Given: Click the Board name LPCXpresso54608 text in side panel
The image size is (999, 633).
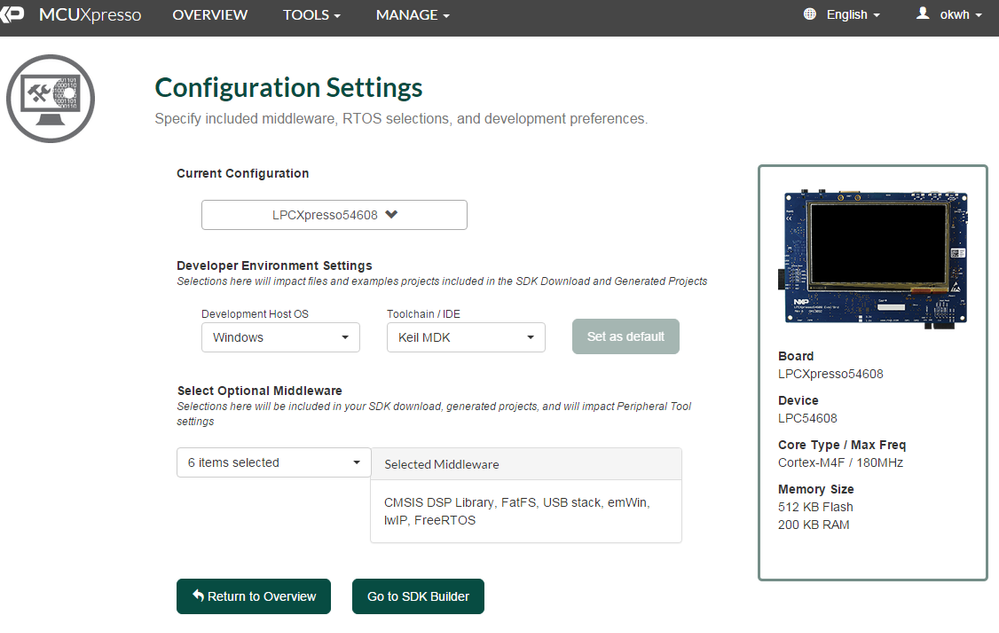Looking at the screenshot, I should pyautogui.click(x=830, y=374).
